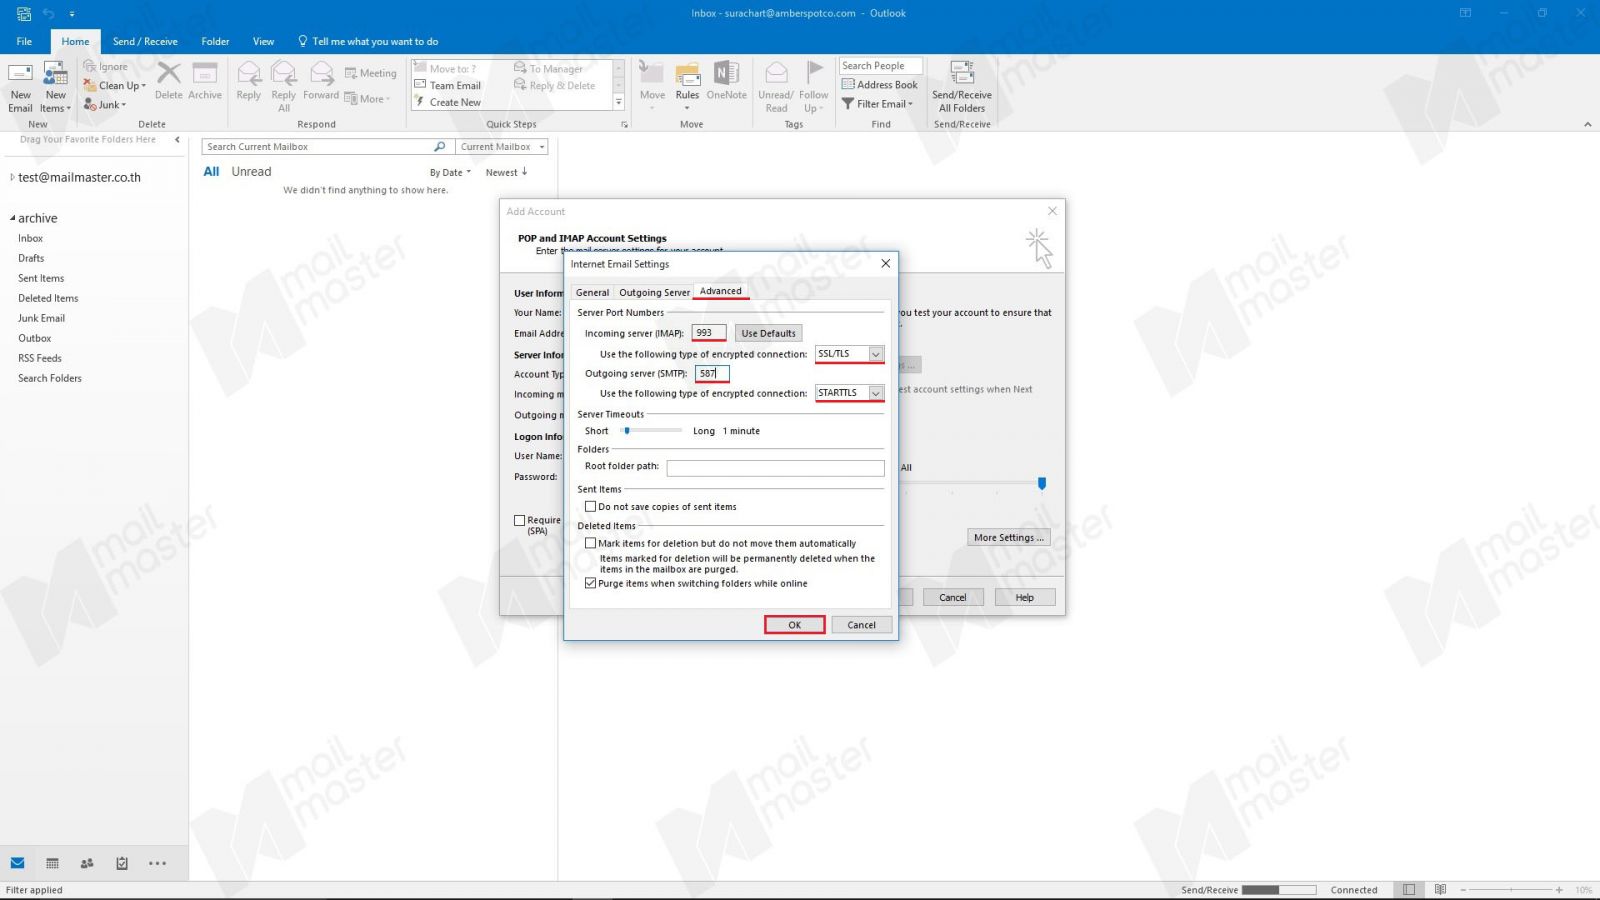The width and height of the screenshot is (1600, 900).
Task: Switch to the View ribbon tab
Action: point(263,41)
